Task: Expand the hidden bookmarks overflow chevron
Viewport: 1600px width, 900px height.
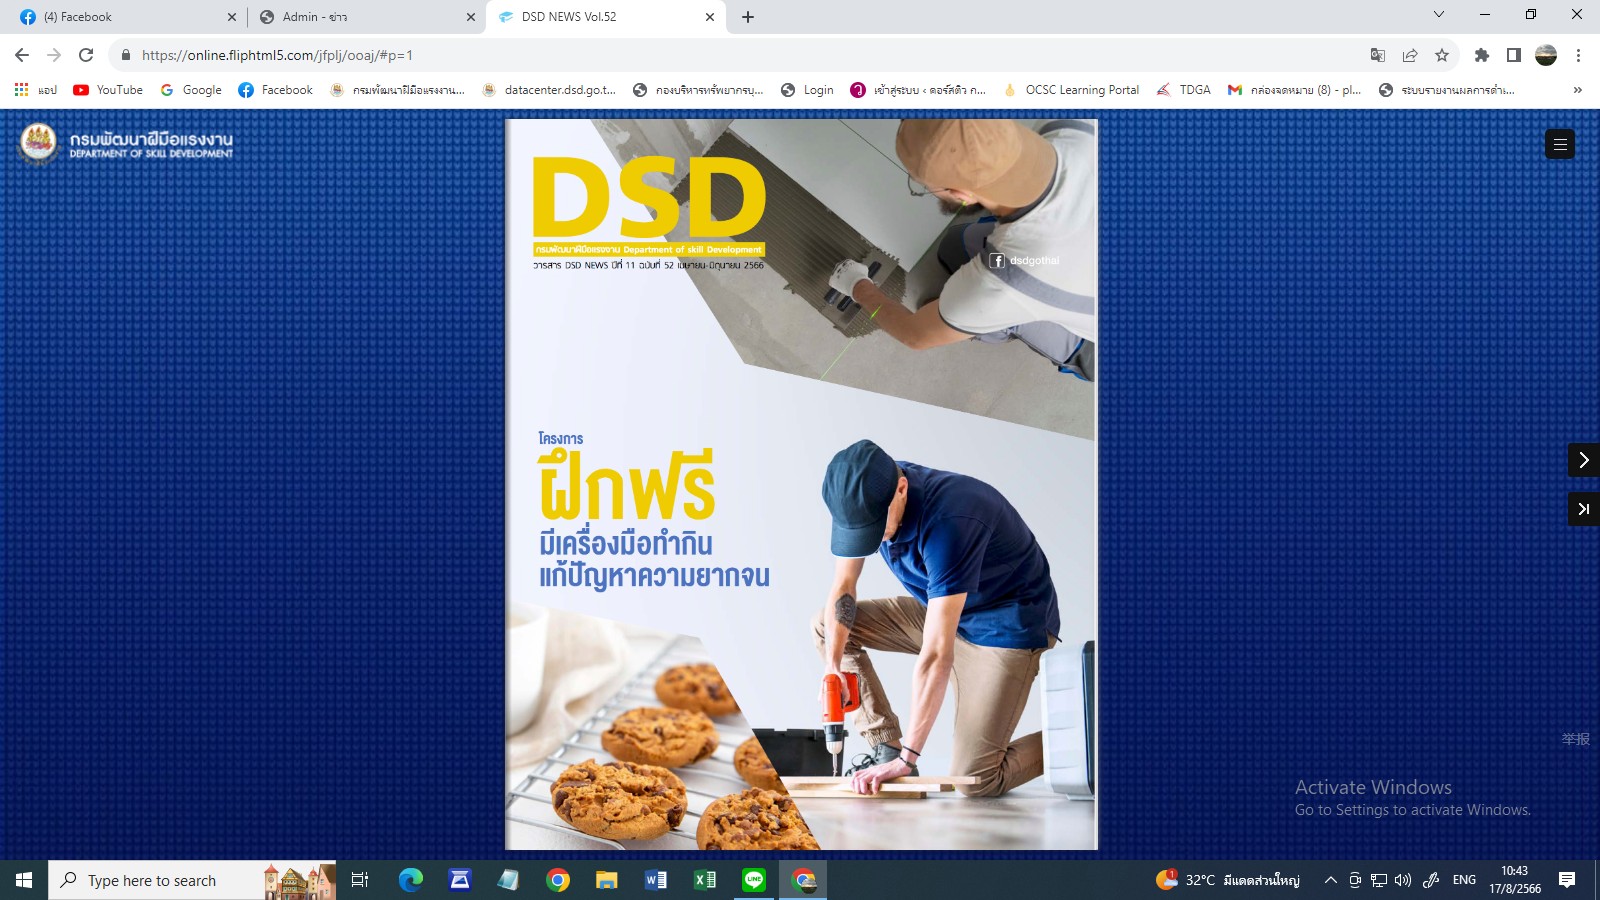Action: click(x=1578, y=90)
